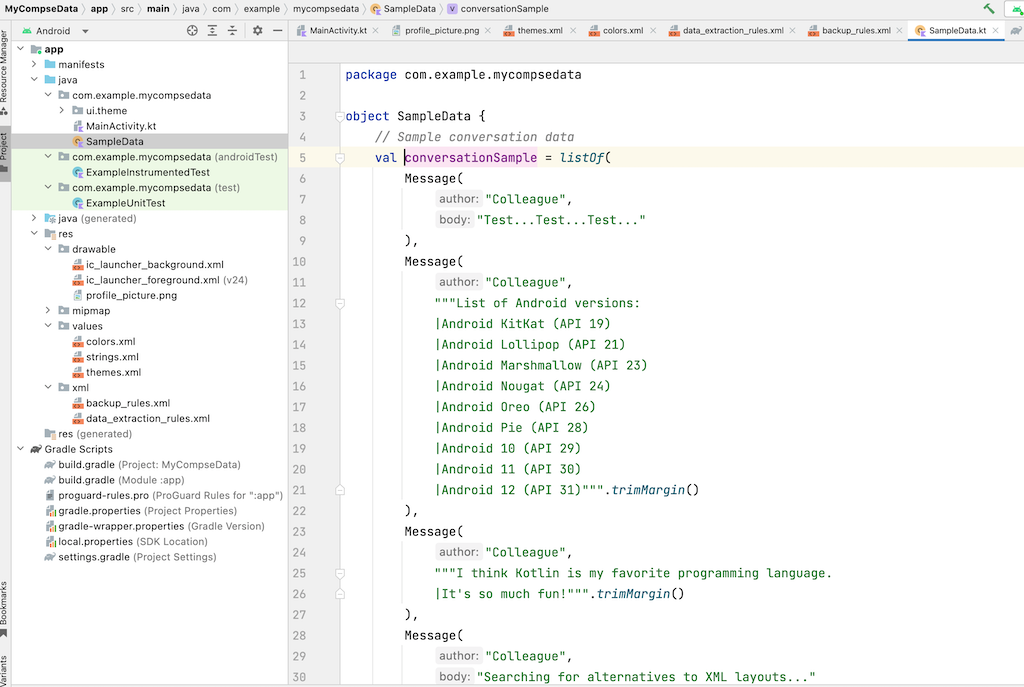Click the 'main' breadcrumb in navigation bar

click(x=158, y=9)
